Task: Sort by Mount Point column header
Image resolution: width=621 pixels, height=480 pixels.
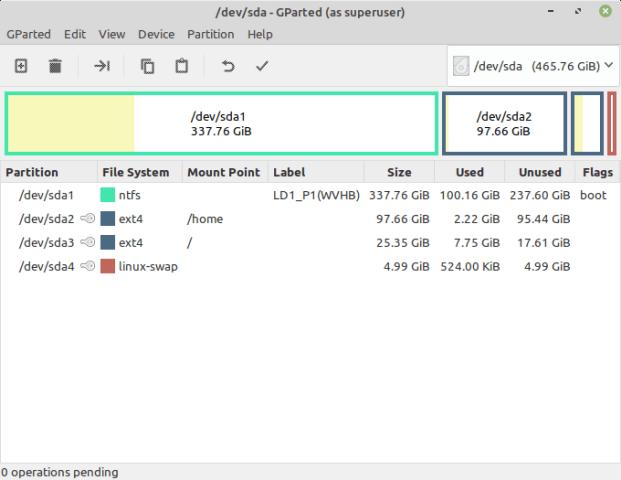Action: [x=223, y=172]
